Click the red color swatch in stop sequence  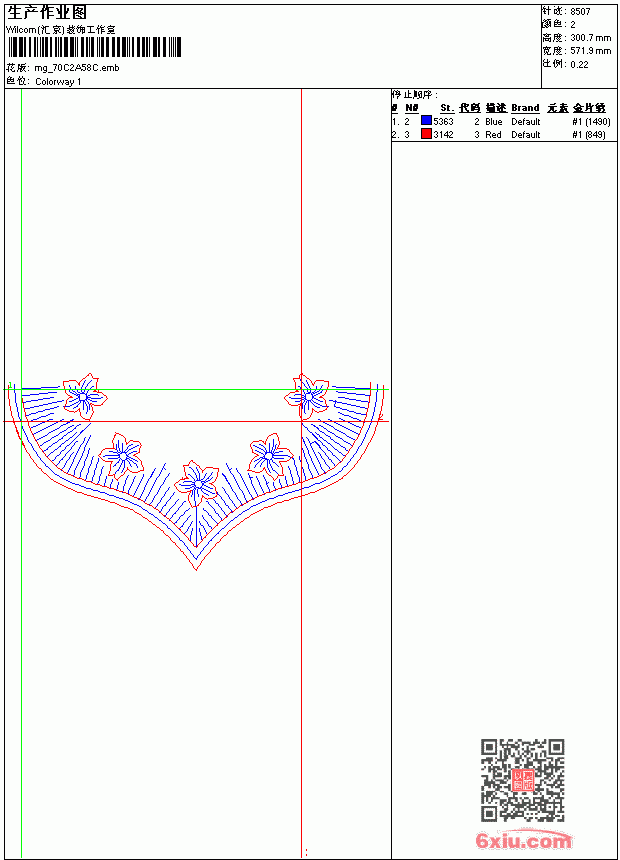426,134
